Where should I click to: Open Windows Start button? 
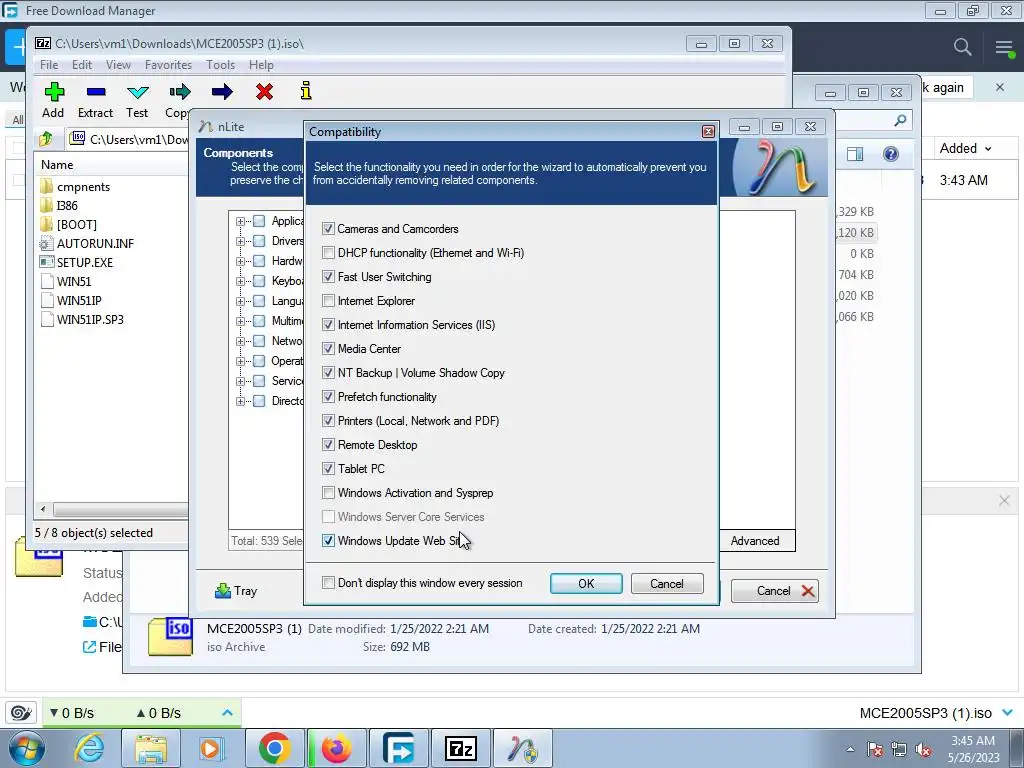click(x=27, y=749)
